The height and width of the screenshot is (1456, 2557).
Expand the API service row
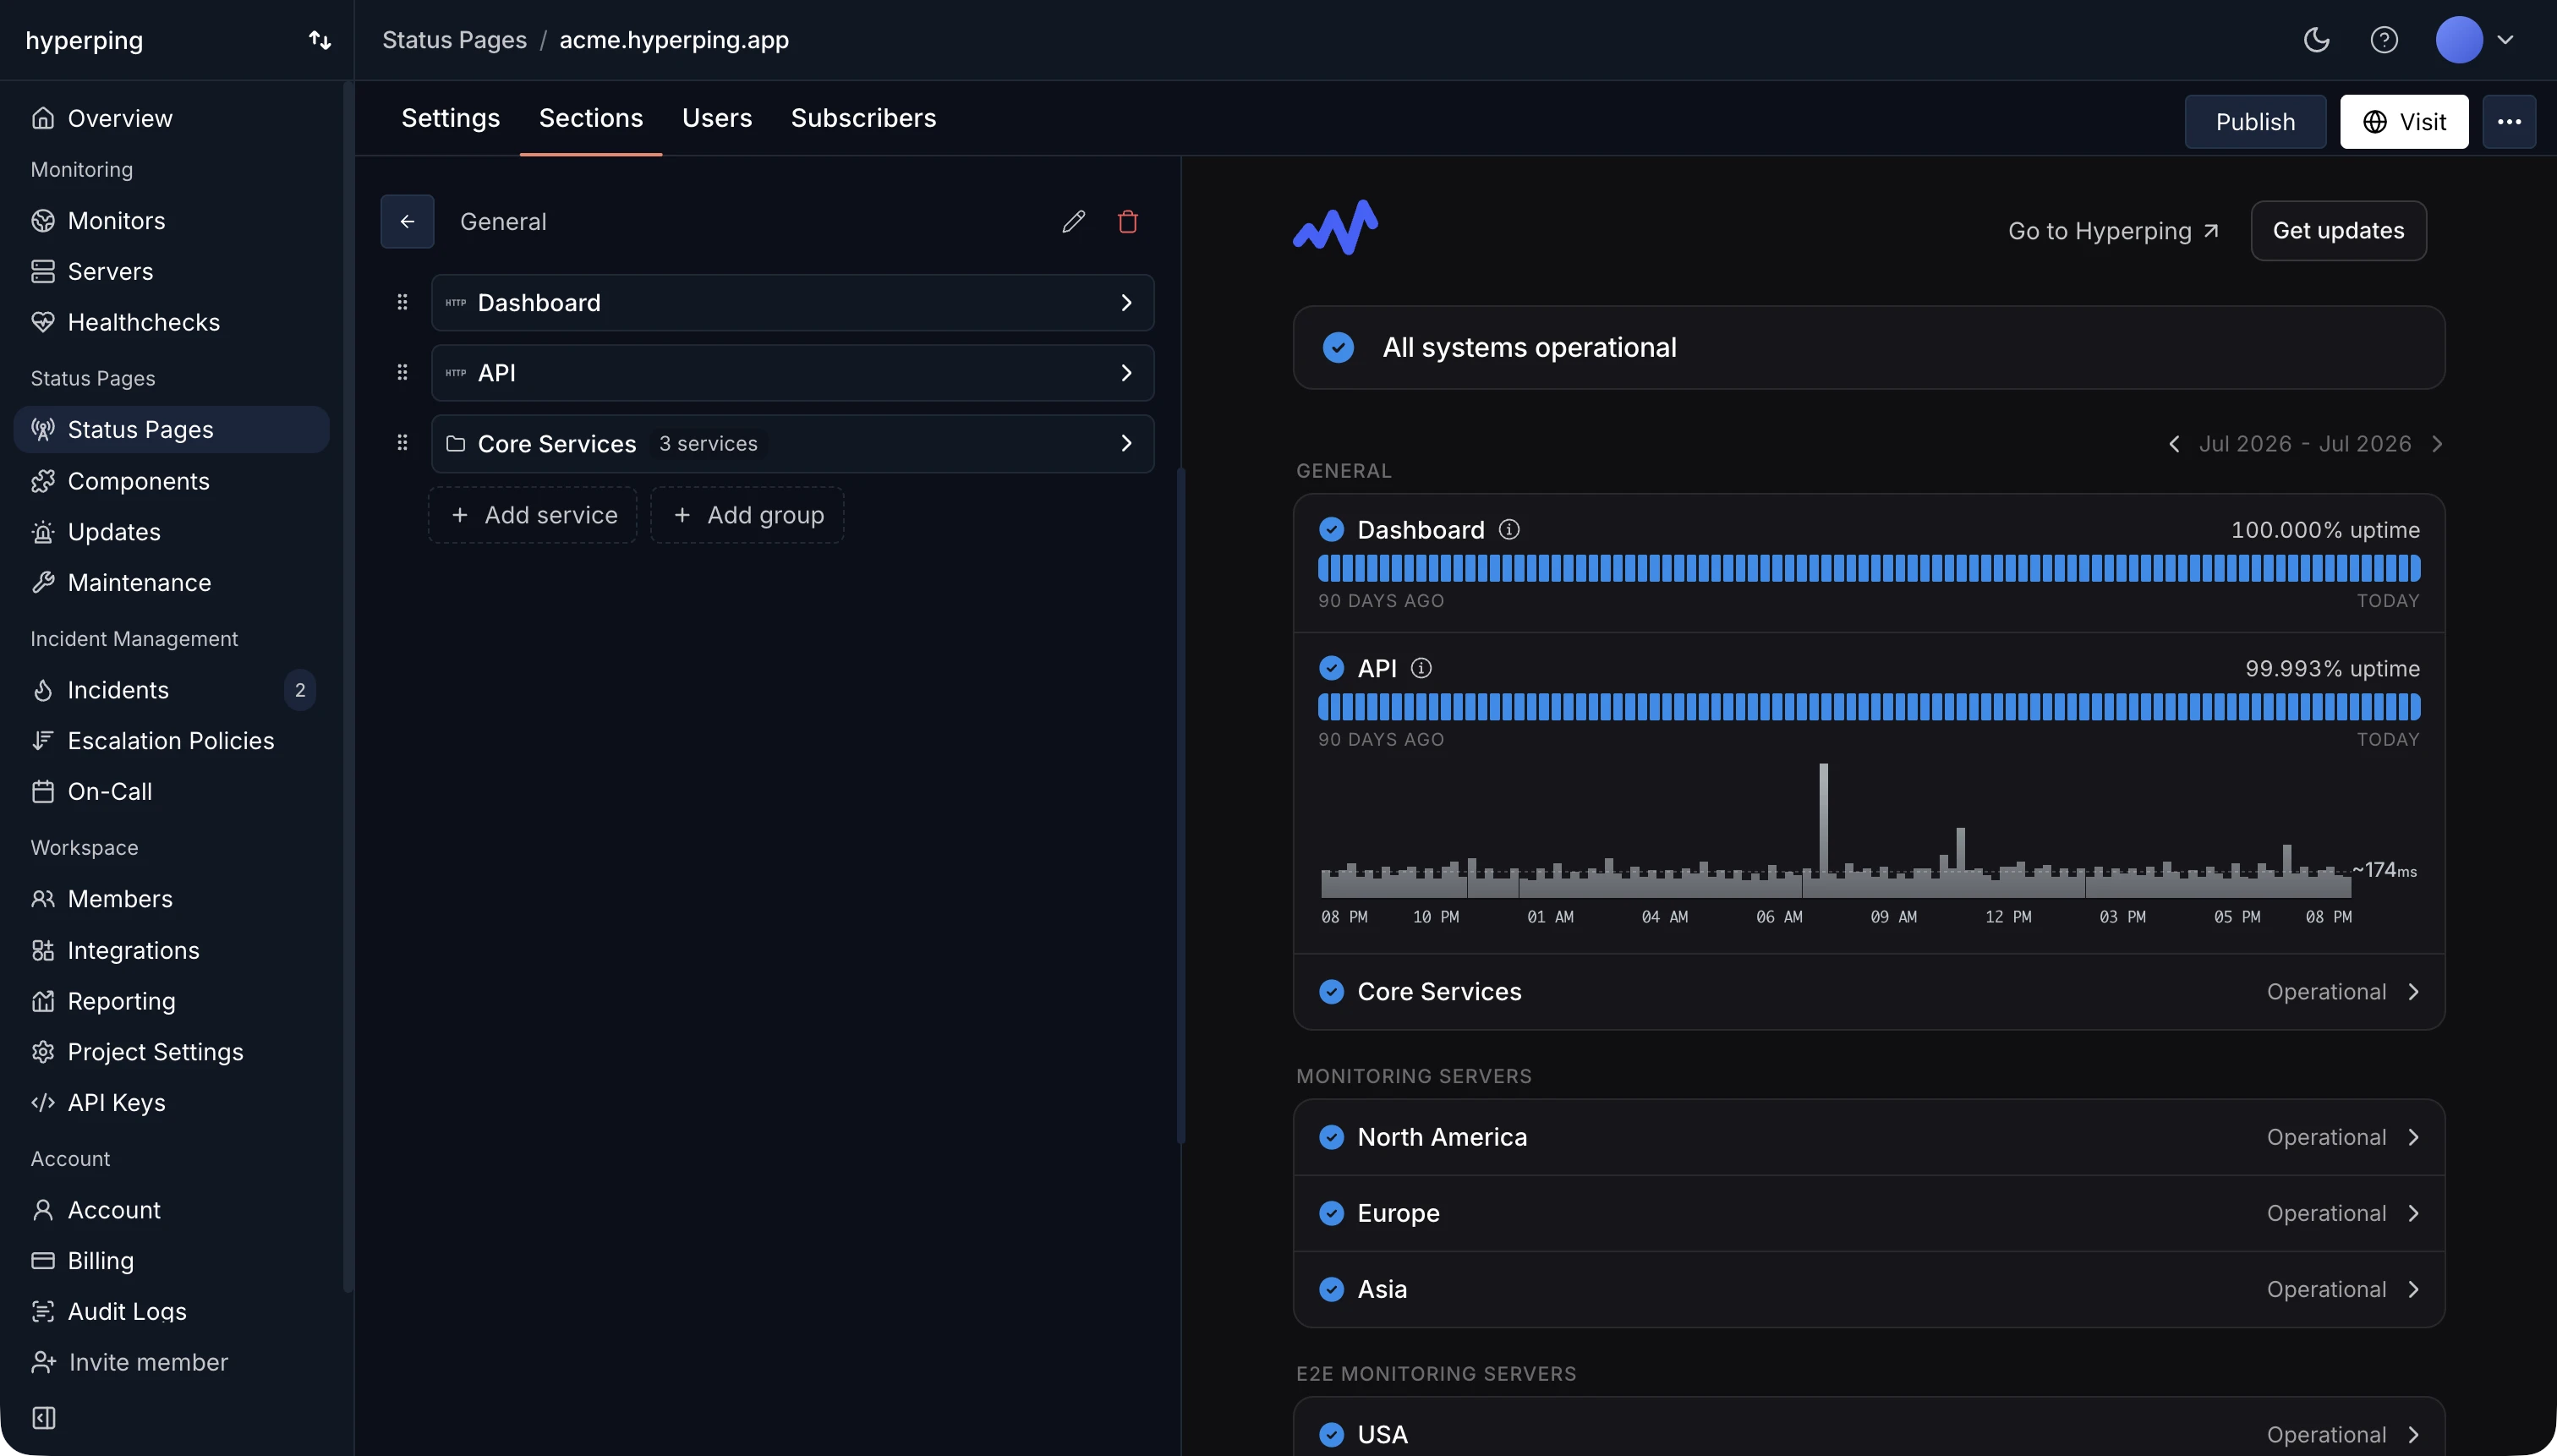tap(792, 372)
